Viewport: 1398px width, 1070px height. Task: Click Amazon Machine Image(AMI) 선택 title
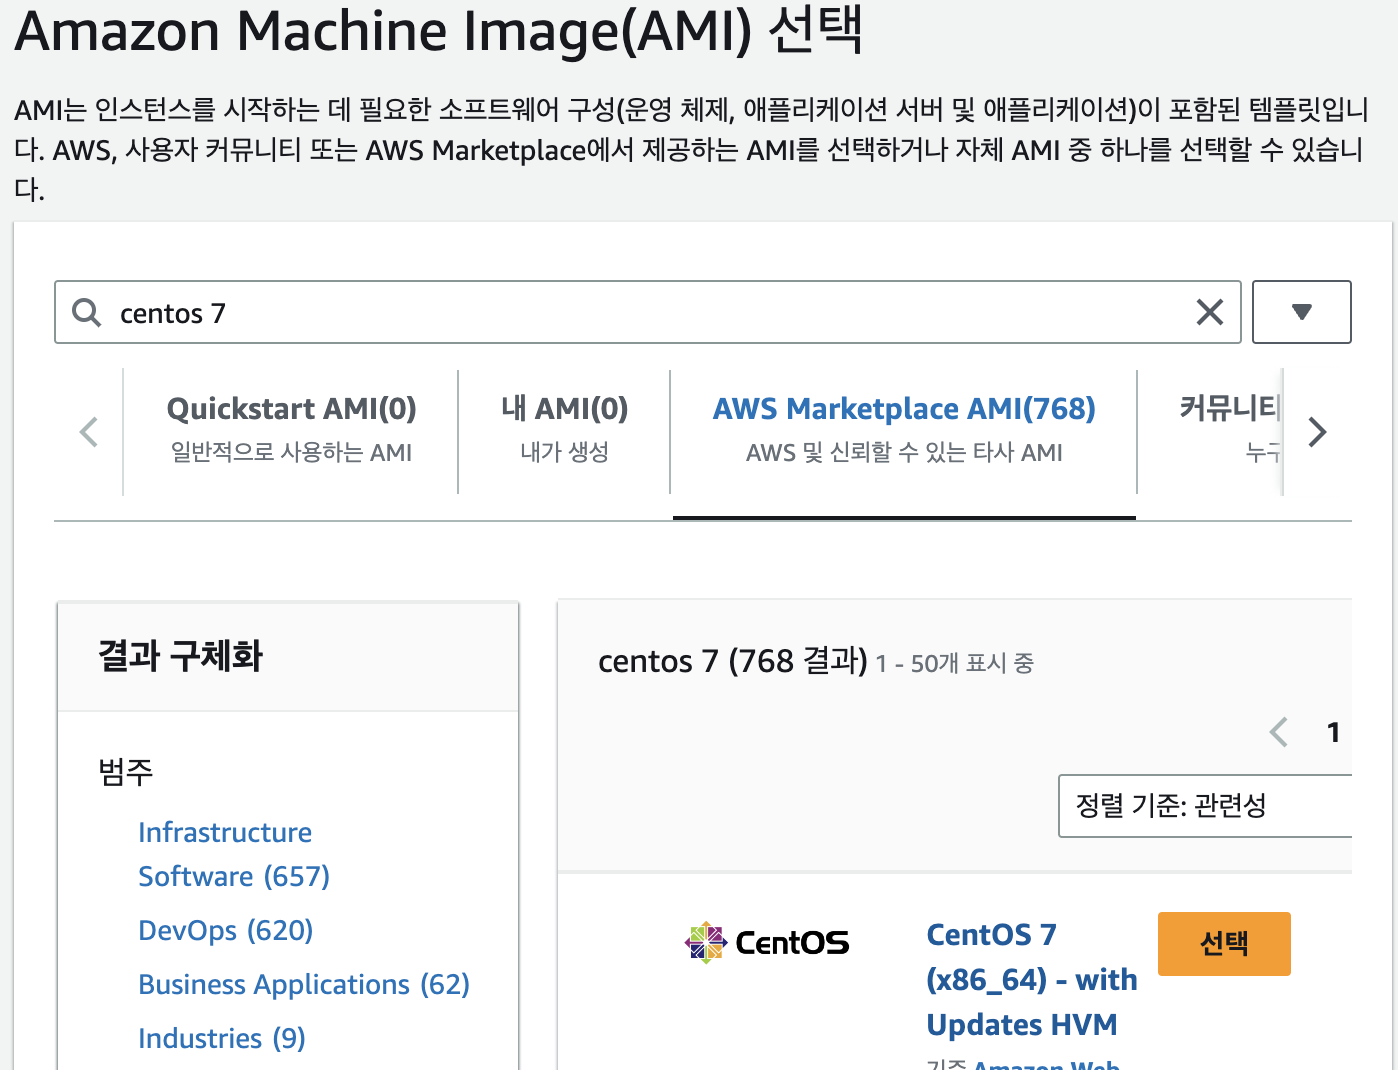coord(439,30)
